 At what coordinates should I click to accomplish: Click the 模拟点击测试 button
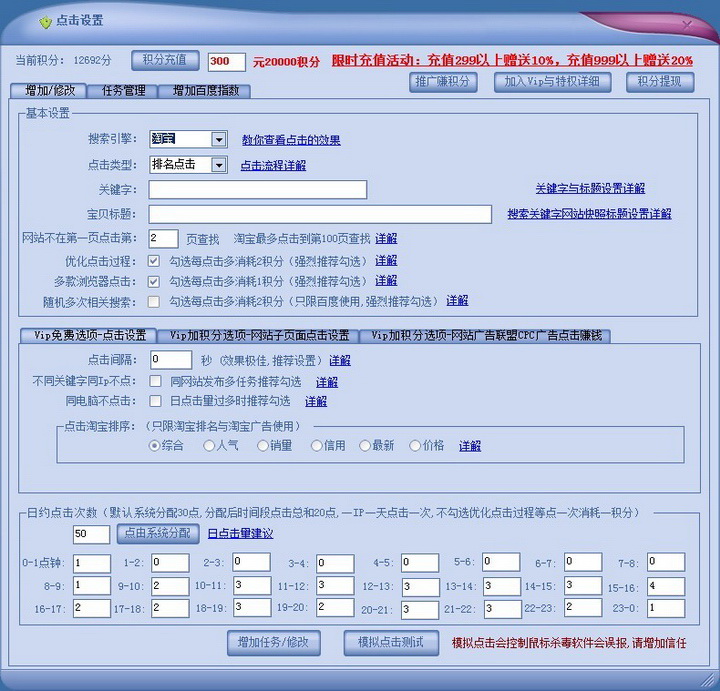point(391,642)
